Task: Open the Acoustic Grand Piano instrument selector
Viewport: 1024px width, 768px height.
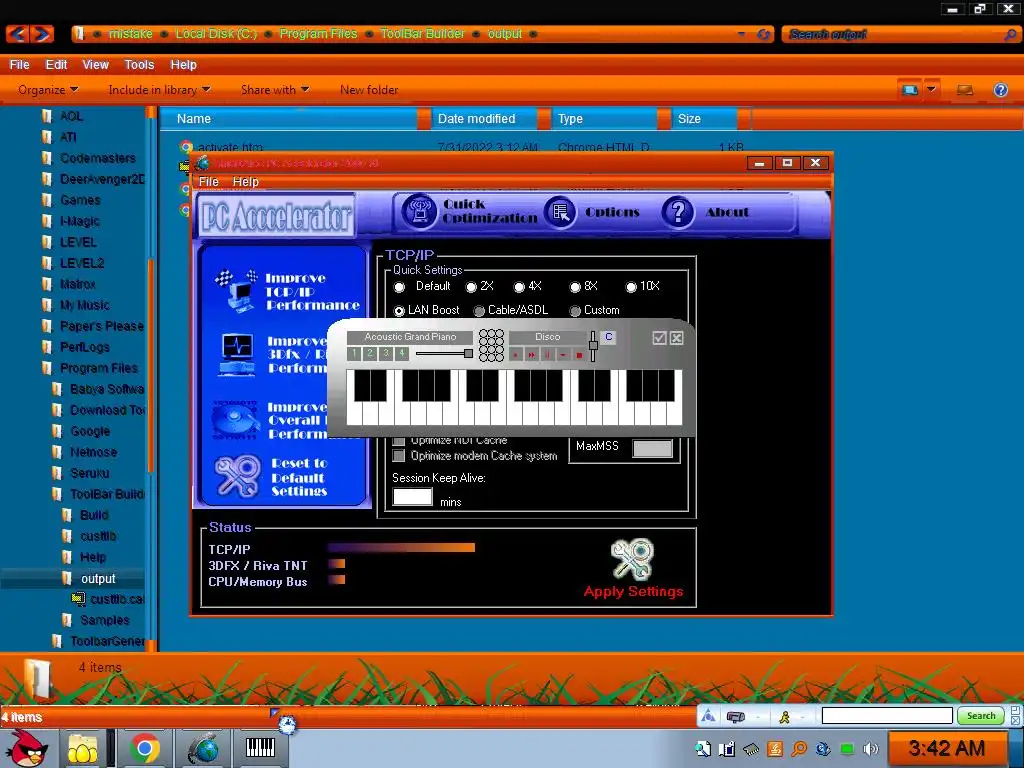Action: click(x=410, y=337)
